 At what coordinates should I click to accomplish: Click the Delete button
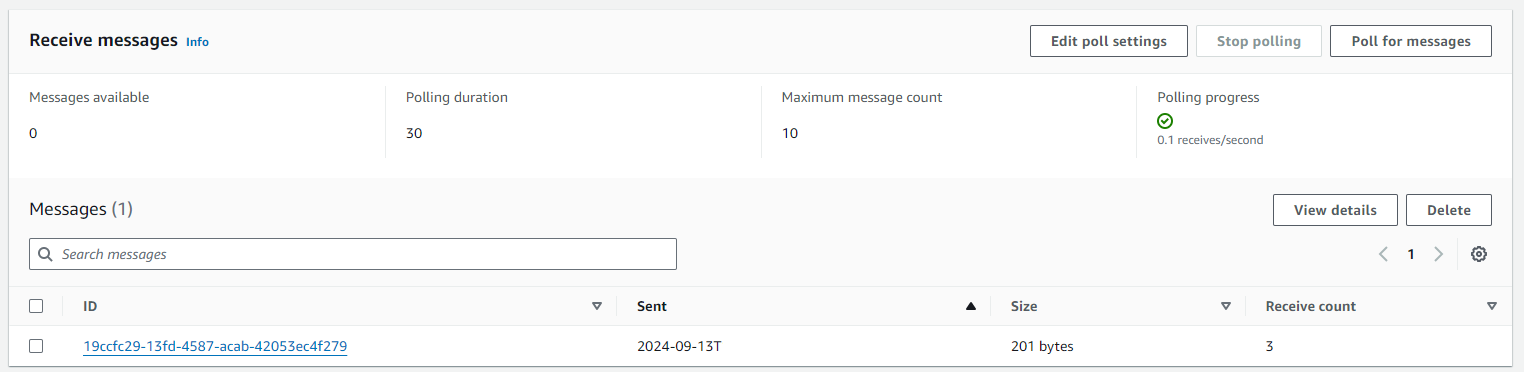click(x=1449, y=210)
